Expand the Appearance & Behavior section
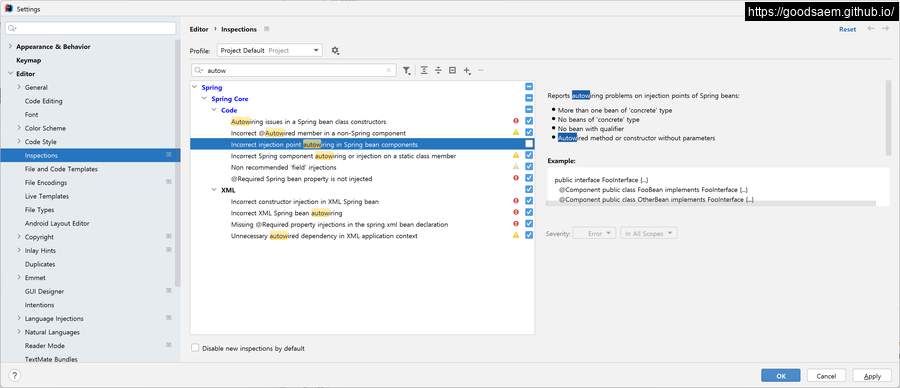900x388 pixels. pyautogui.click(x=11, y=46)
